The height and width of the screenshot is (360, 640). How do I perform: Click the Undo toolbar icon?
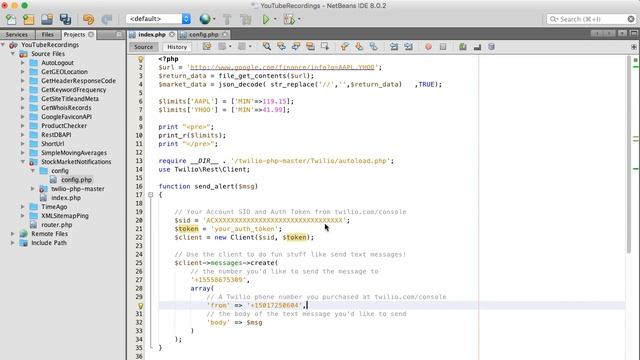pyautogui.click(x=89, y=19)
